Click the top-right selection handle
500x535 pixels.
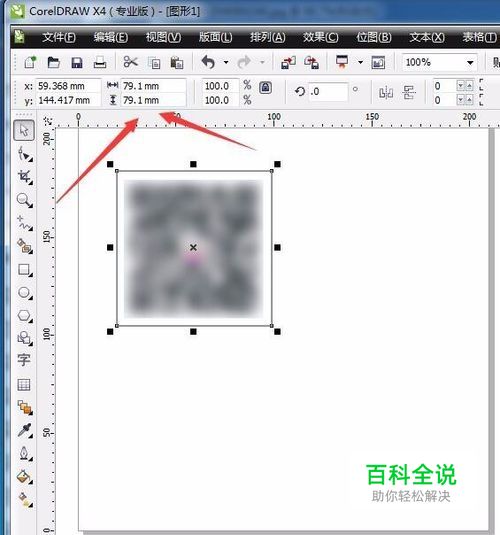(277, 164)
